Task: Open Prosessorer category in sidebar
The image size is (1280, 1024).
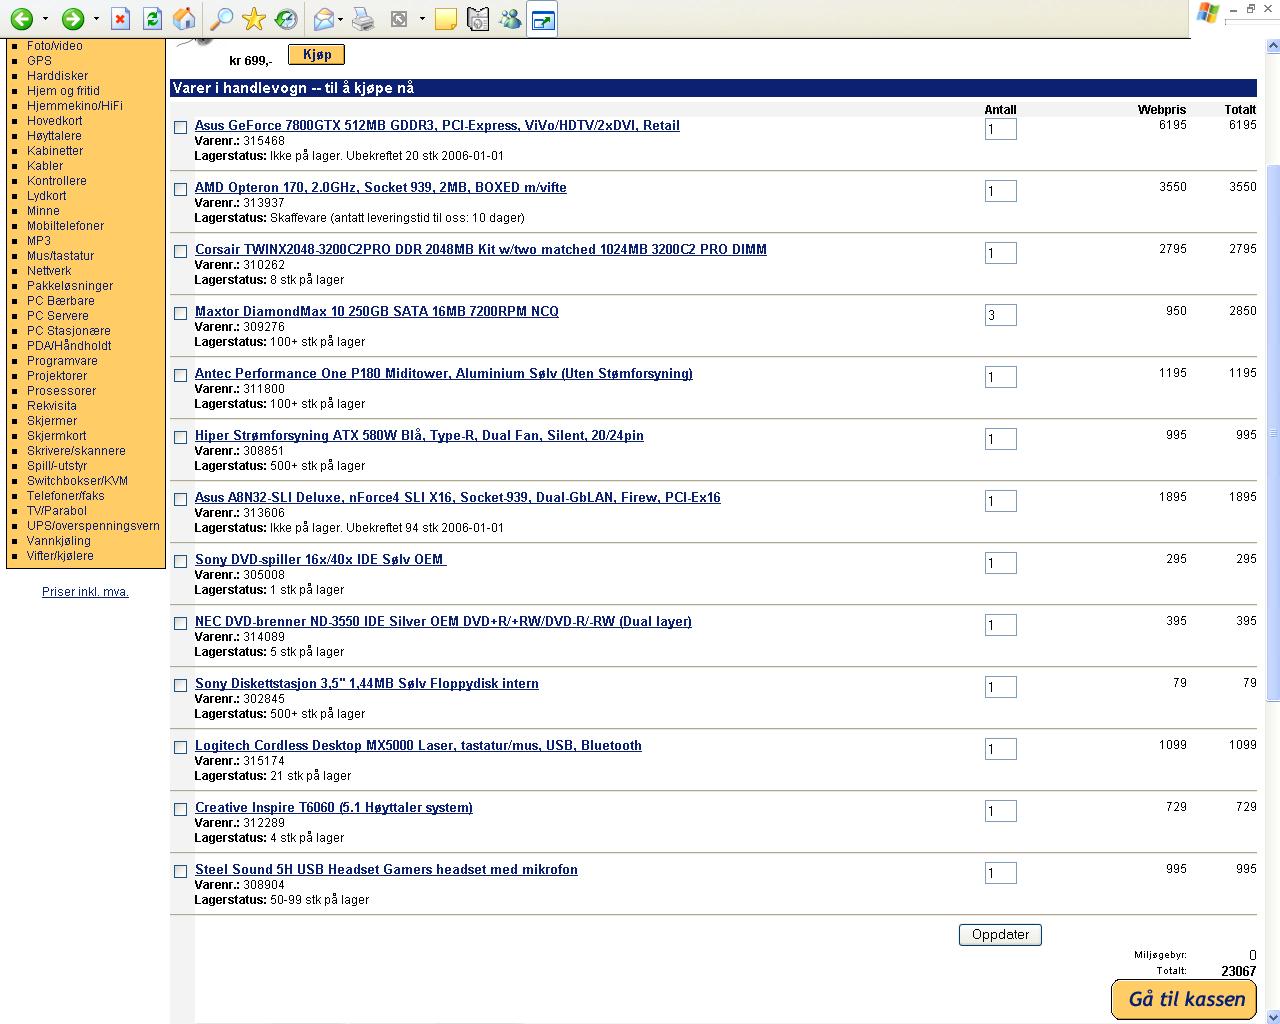Action: click(62, 391)
